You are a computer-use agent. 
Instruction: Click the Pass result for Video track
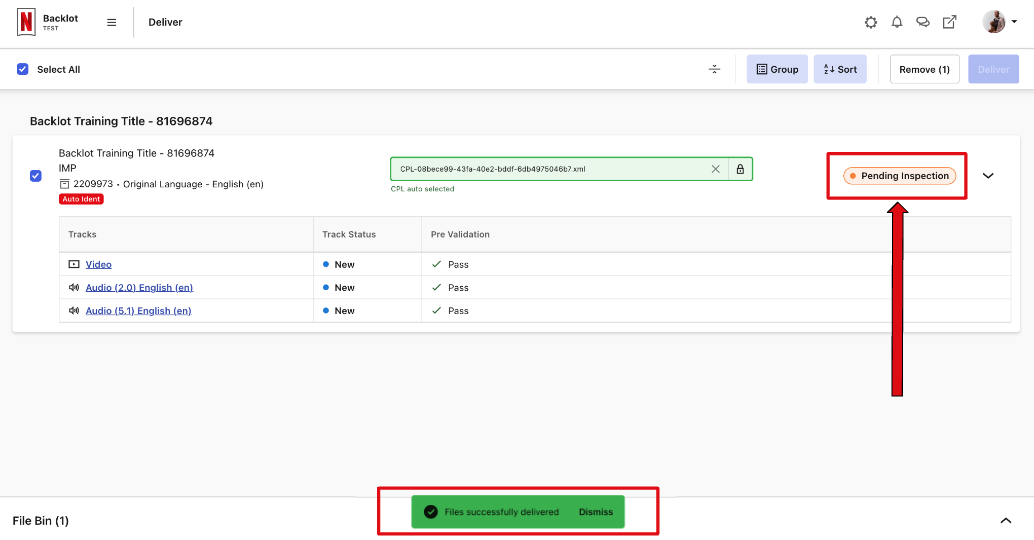[450, 264]
